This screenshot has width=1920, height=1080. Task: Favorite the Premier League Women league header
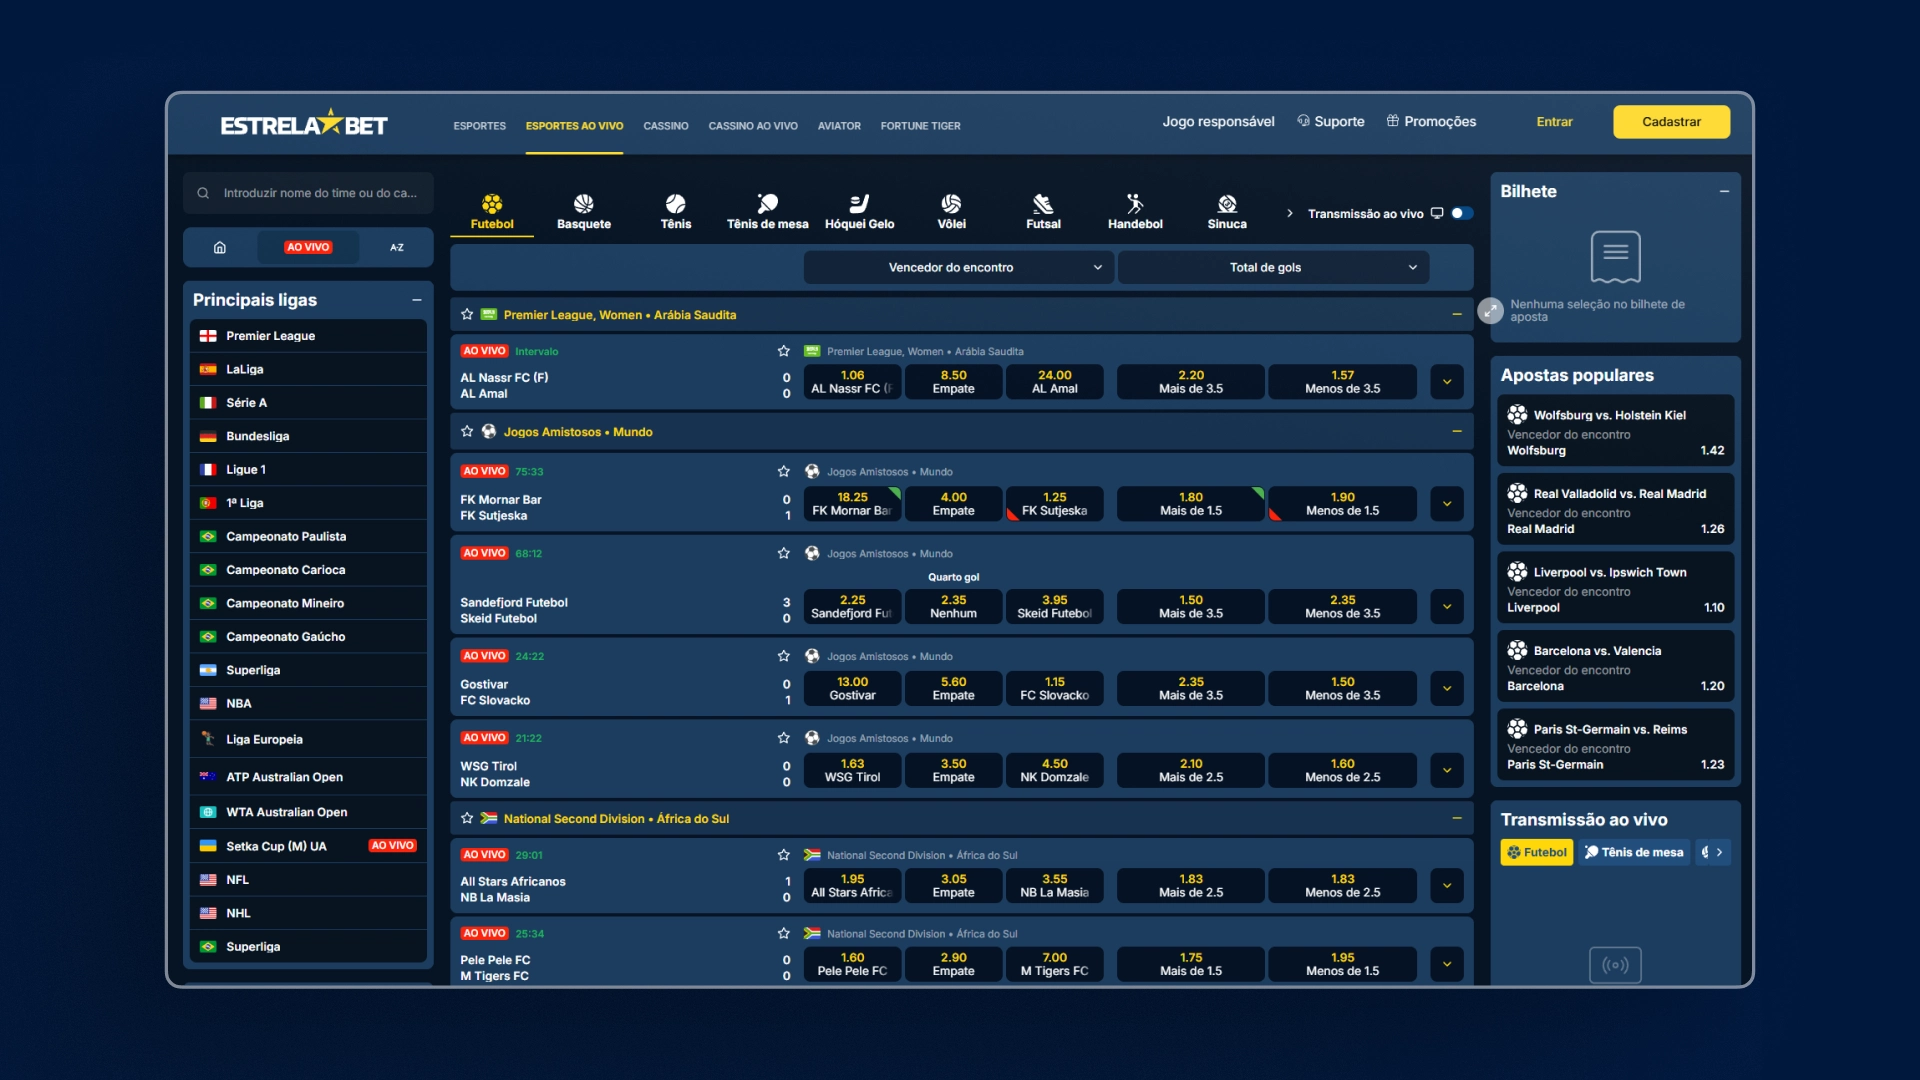tap(467, 314)
